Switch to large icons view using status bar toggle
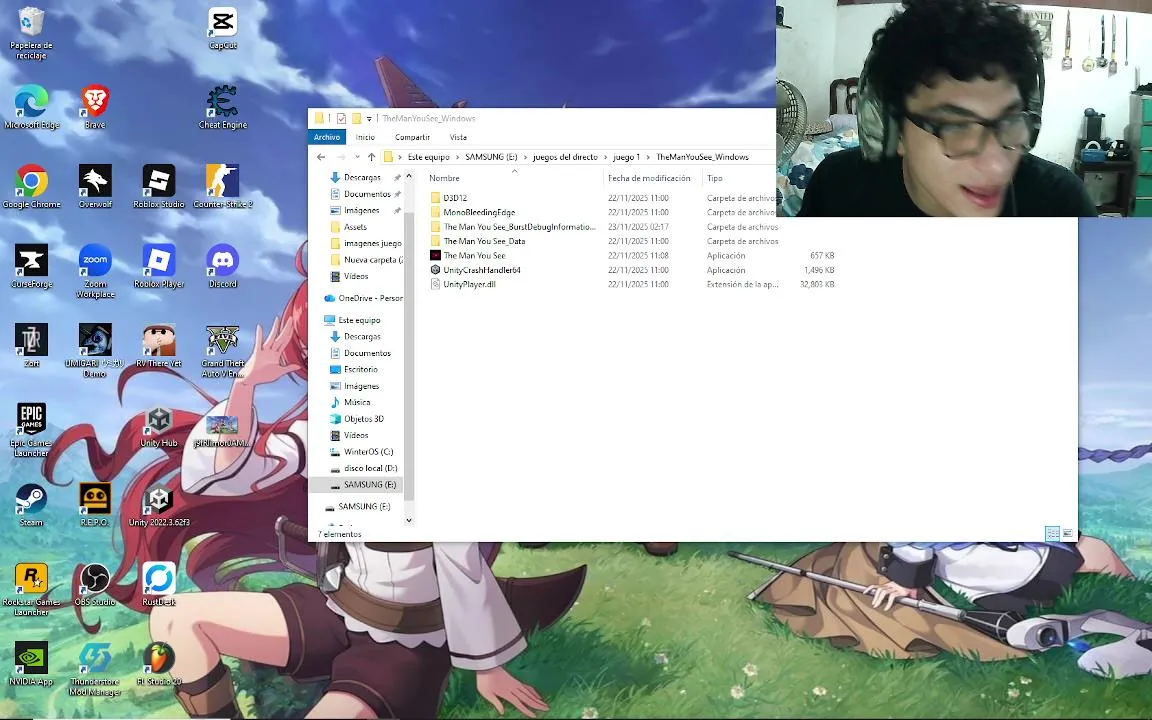 (x=1068, y=533)
